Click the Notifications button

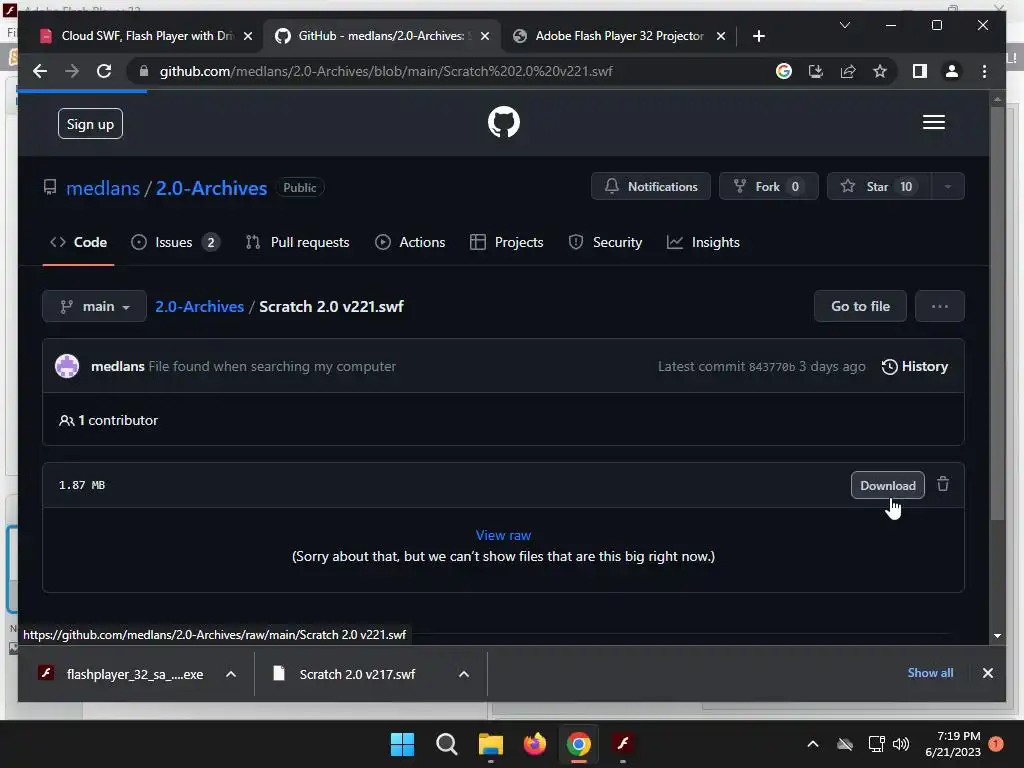(x=650, y=187)
